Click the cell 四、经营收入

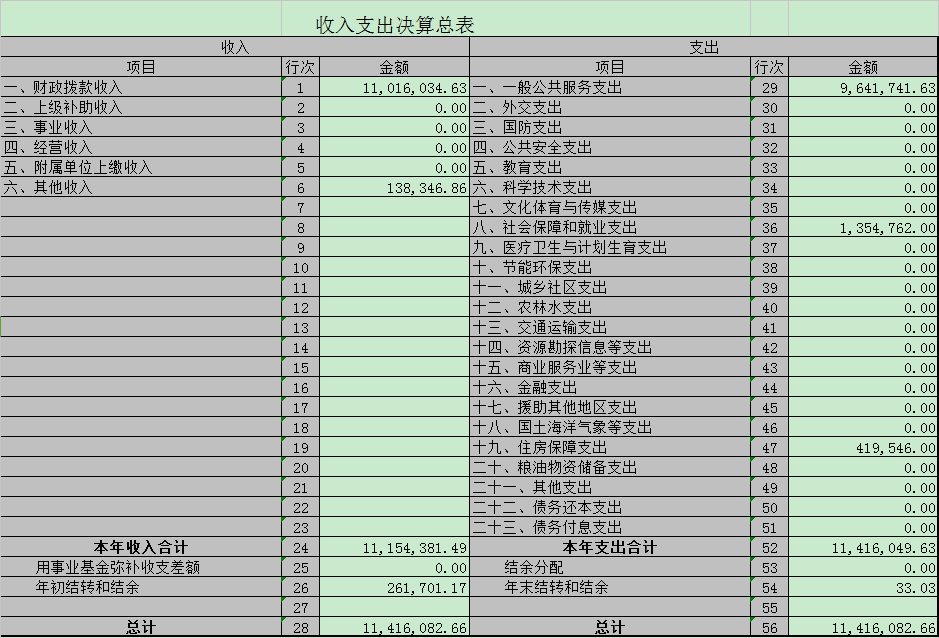141,147
